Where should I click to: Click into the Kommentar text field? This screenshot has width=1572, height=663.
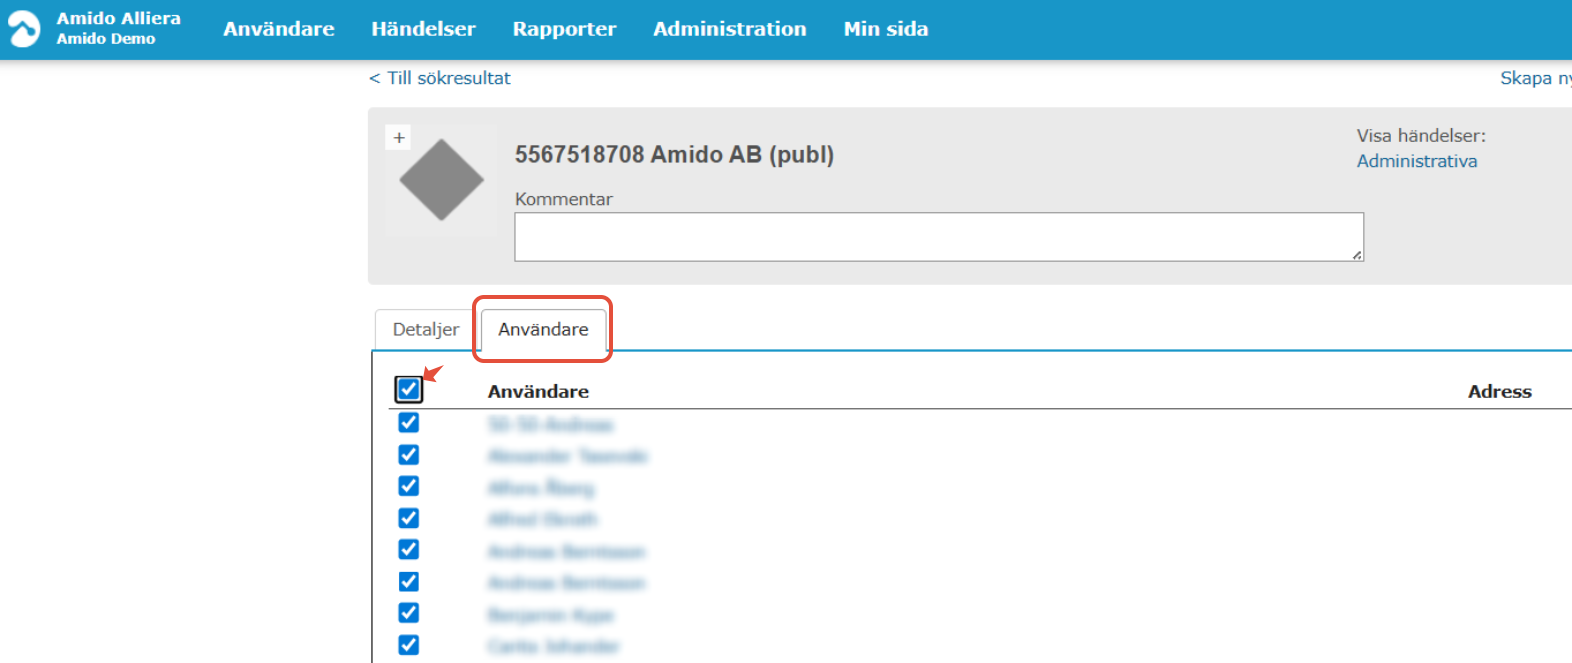click(x=938, y=237)
